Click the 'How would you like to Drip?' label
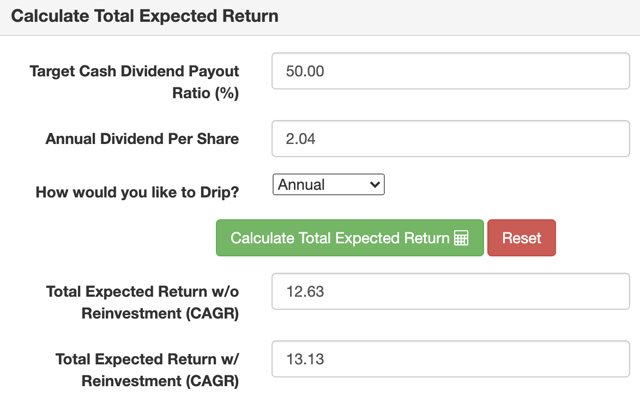Viewport: 640px width, 396px height. point(137,192)
